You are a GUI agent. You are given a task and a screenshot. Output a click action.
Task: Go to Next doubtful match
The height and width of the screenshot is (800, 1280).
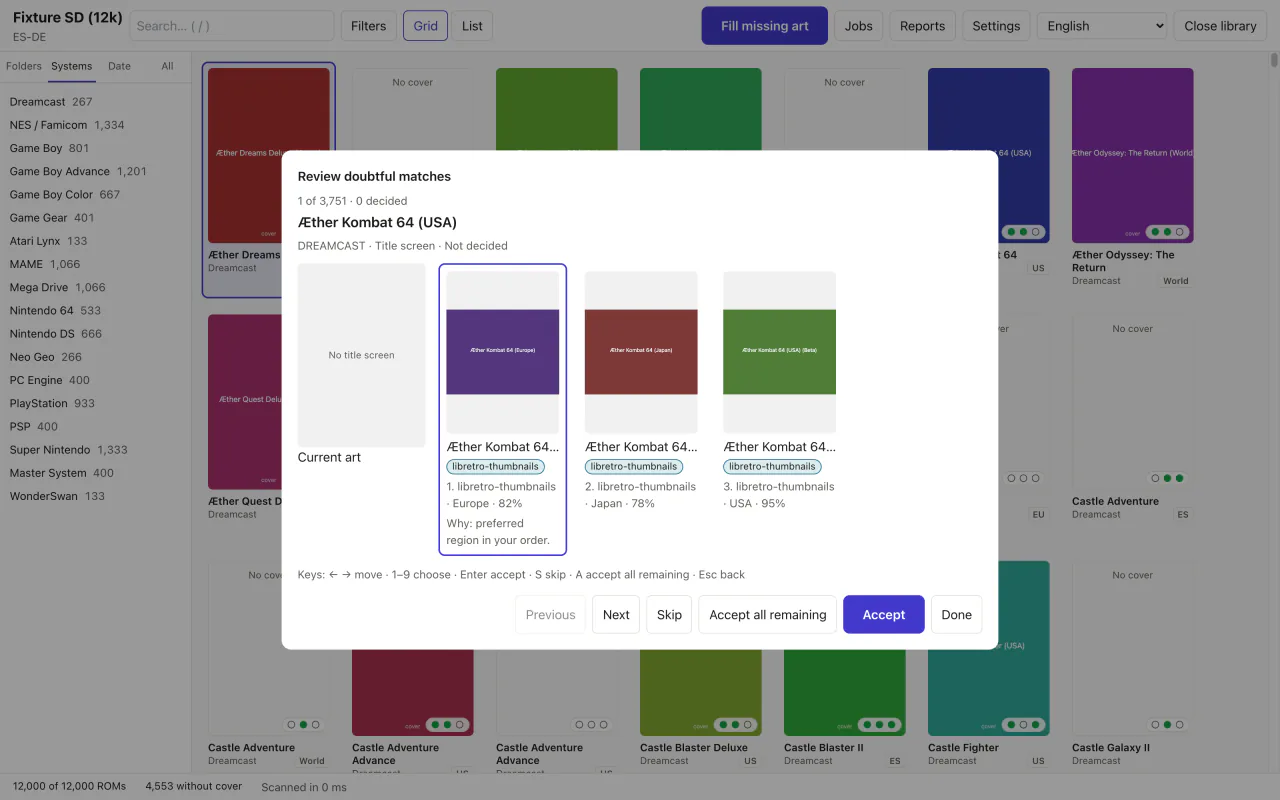point(616,614)
